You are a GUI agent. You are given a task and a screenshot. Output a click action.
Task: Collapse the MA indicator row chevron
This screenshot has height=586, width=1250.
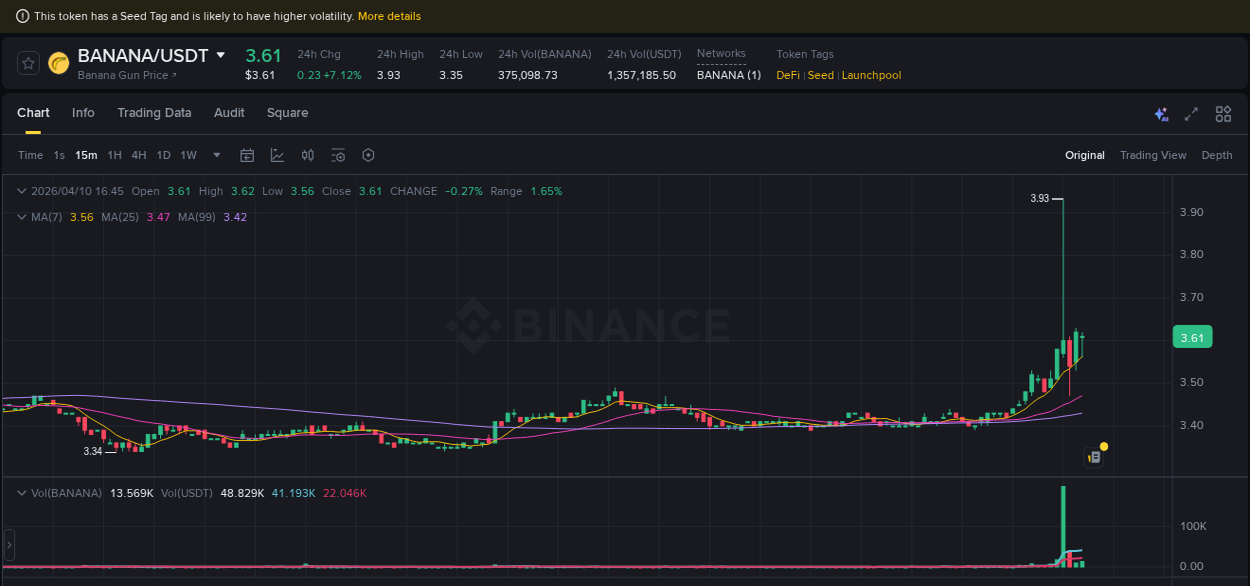click(20, 217)
